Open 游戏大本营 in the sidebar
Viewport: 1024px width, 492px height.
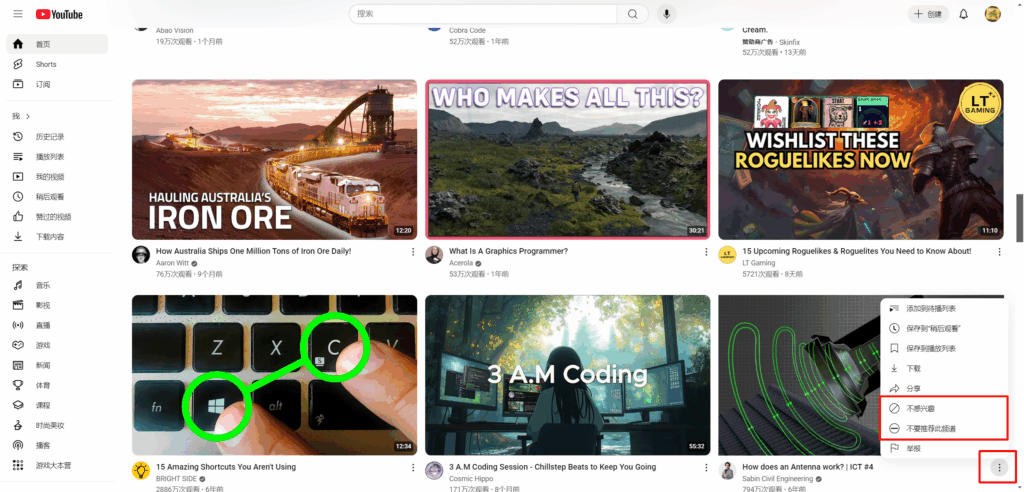click(x=57, y=465)
